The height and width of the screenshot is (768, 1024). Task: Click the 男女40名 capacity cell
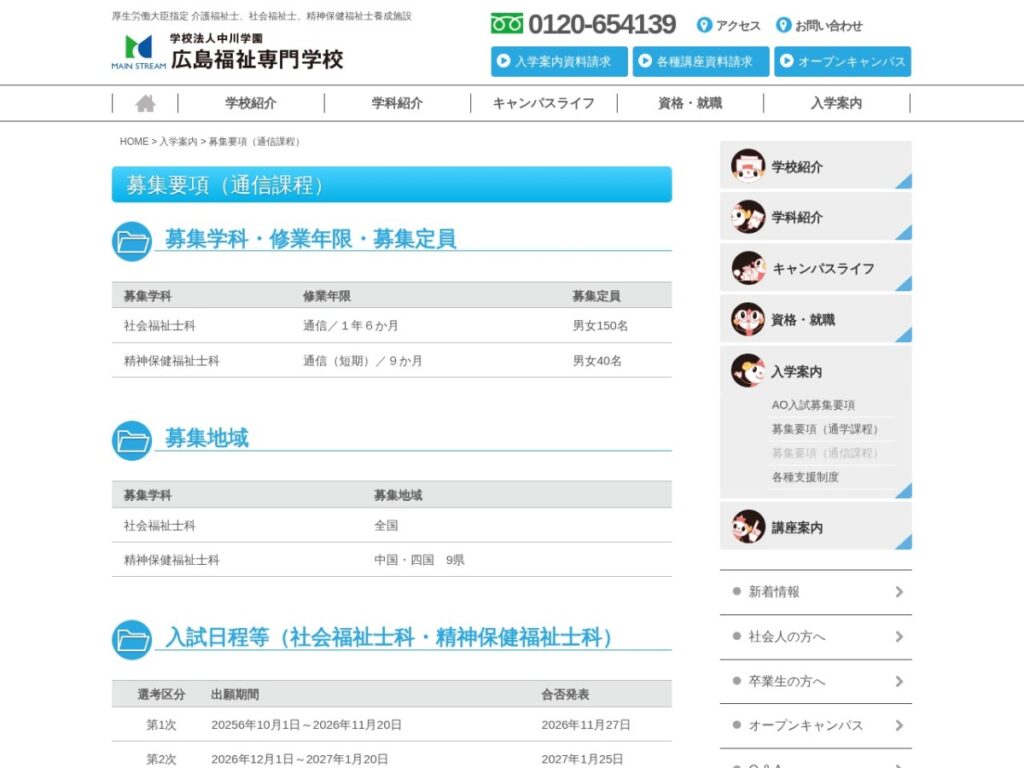(597, 360)
